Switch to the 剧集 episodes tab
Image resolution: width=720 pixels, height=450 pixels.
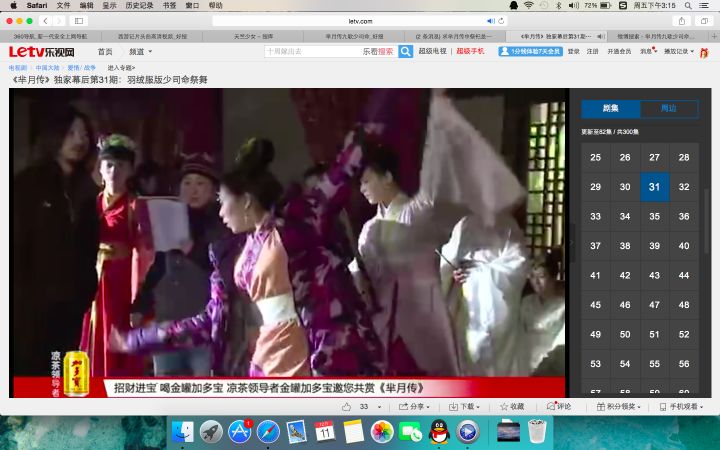point(610,108)
